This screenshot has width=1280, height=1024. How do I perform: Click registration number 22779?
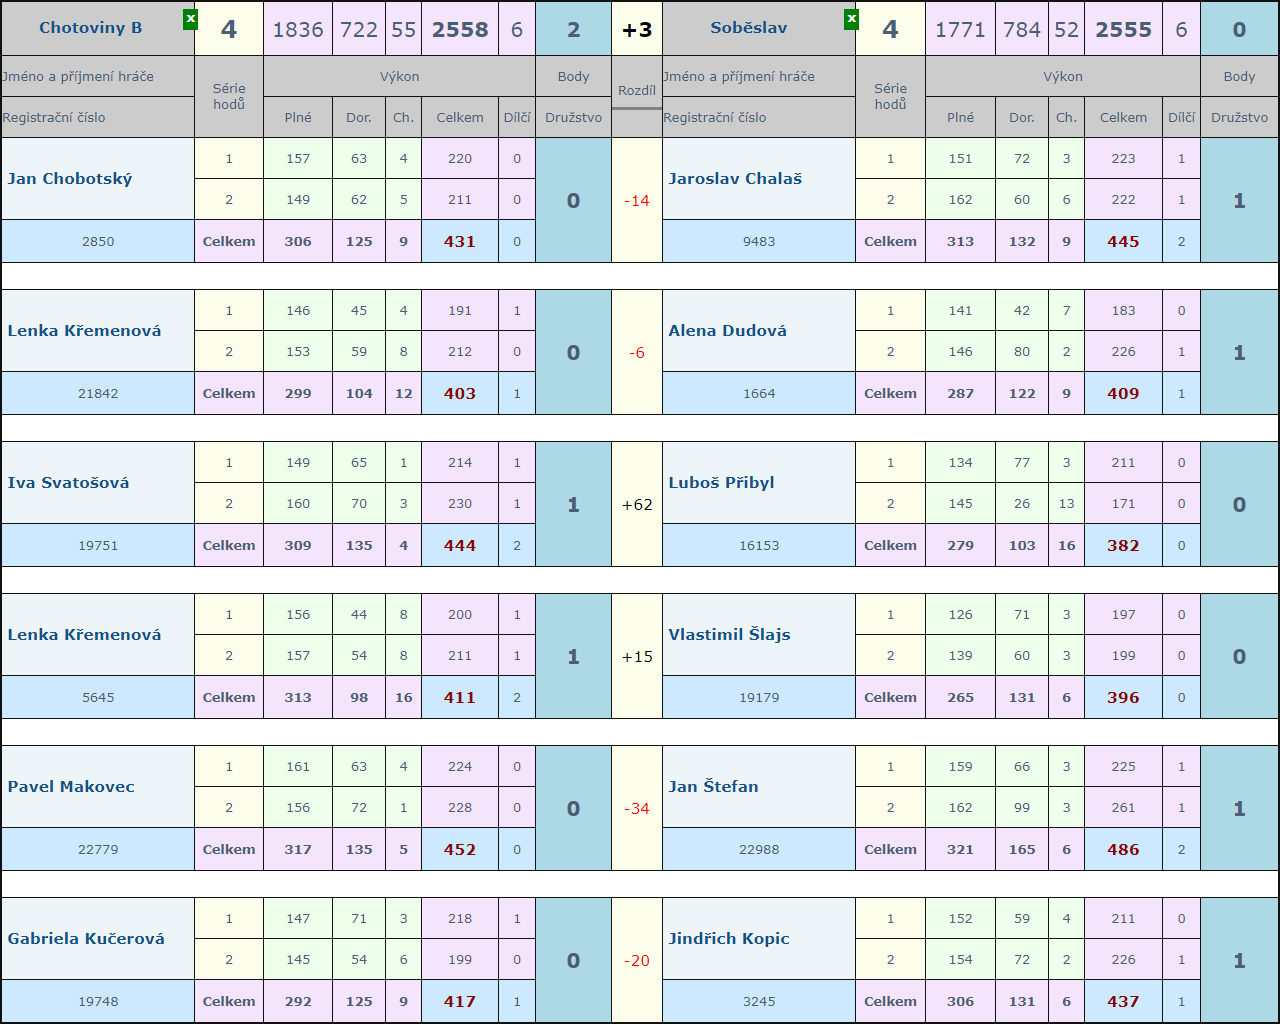click(x=98, y=849)
